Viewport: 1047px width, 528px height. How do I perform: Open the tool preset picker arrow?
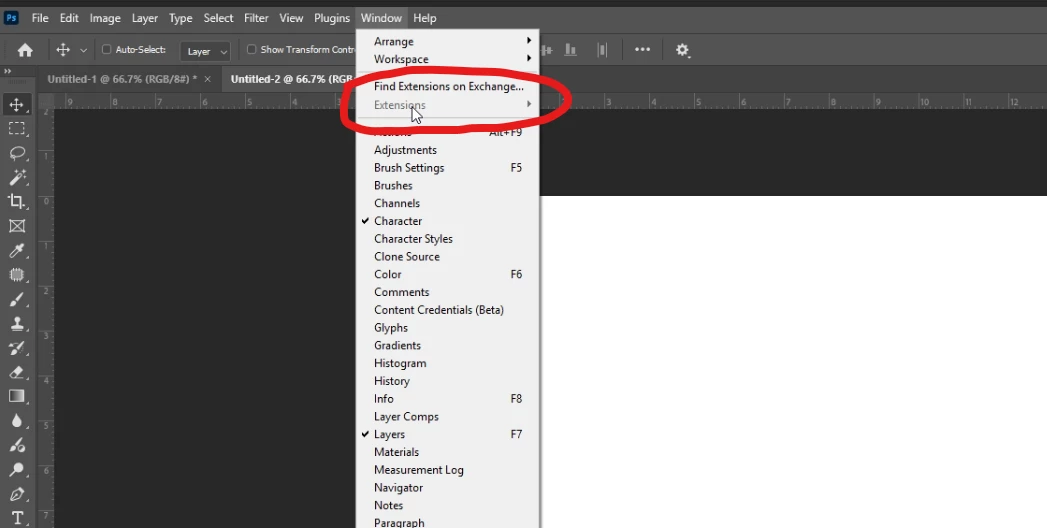tap(83, 50)
